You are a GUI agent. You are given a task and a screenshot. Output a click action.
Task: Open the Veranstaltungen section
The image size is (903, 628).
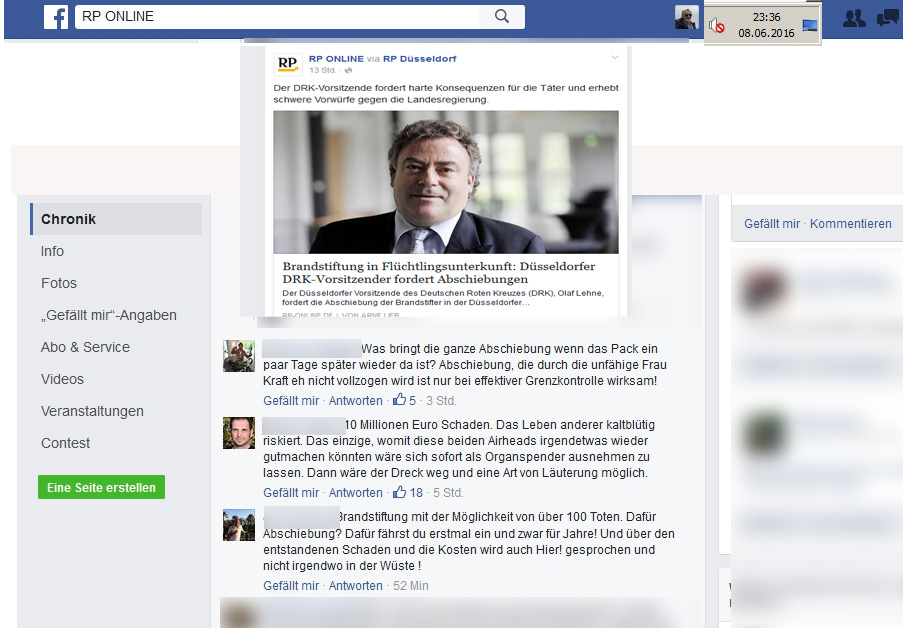point(92,411)
